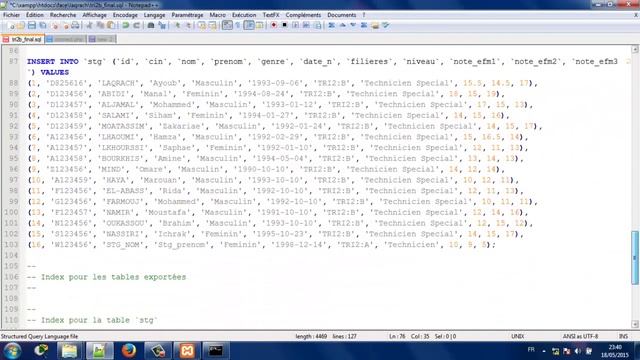The width and height of the screenshot is (640, 360).
Task: Play back the recorded macro
Action: [295, 26]
